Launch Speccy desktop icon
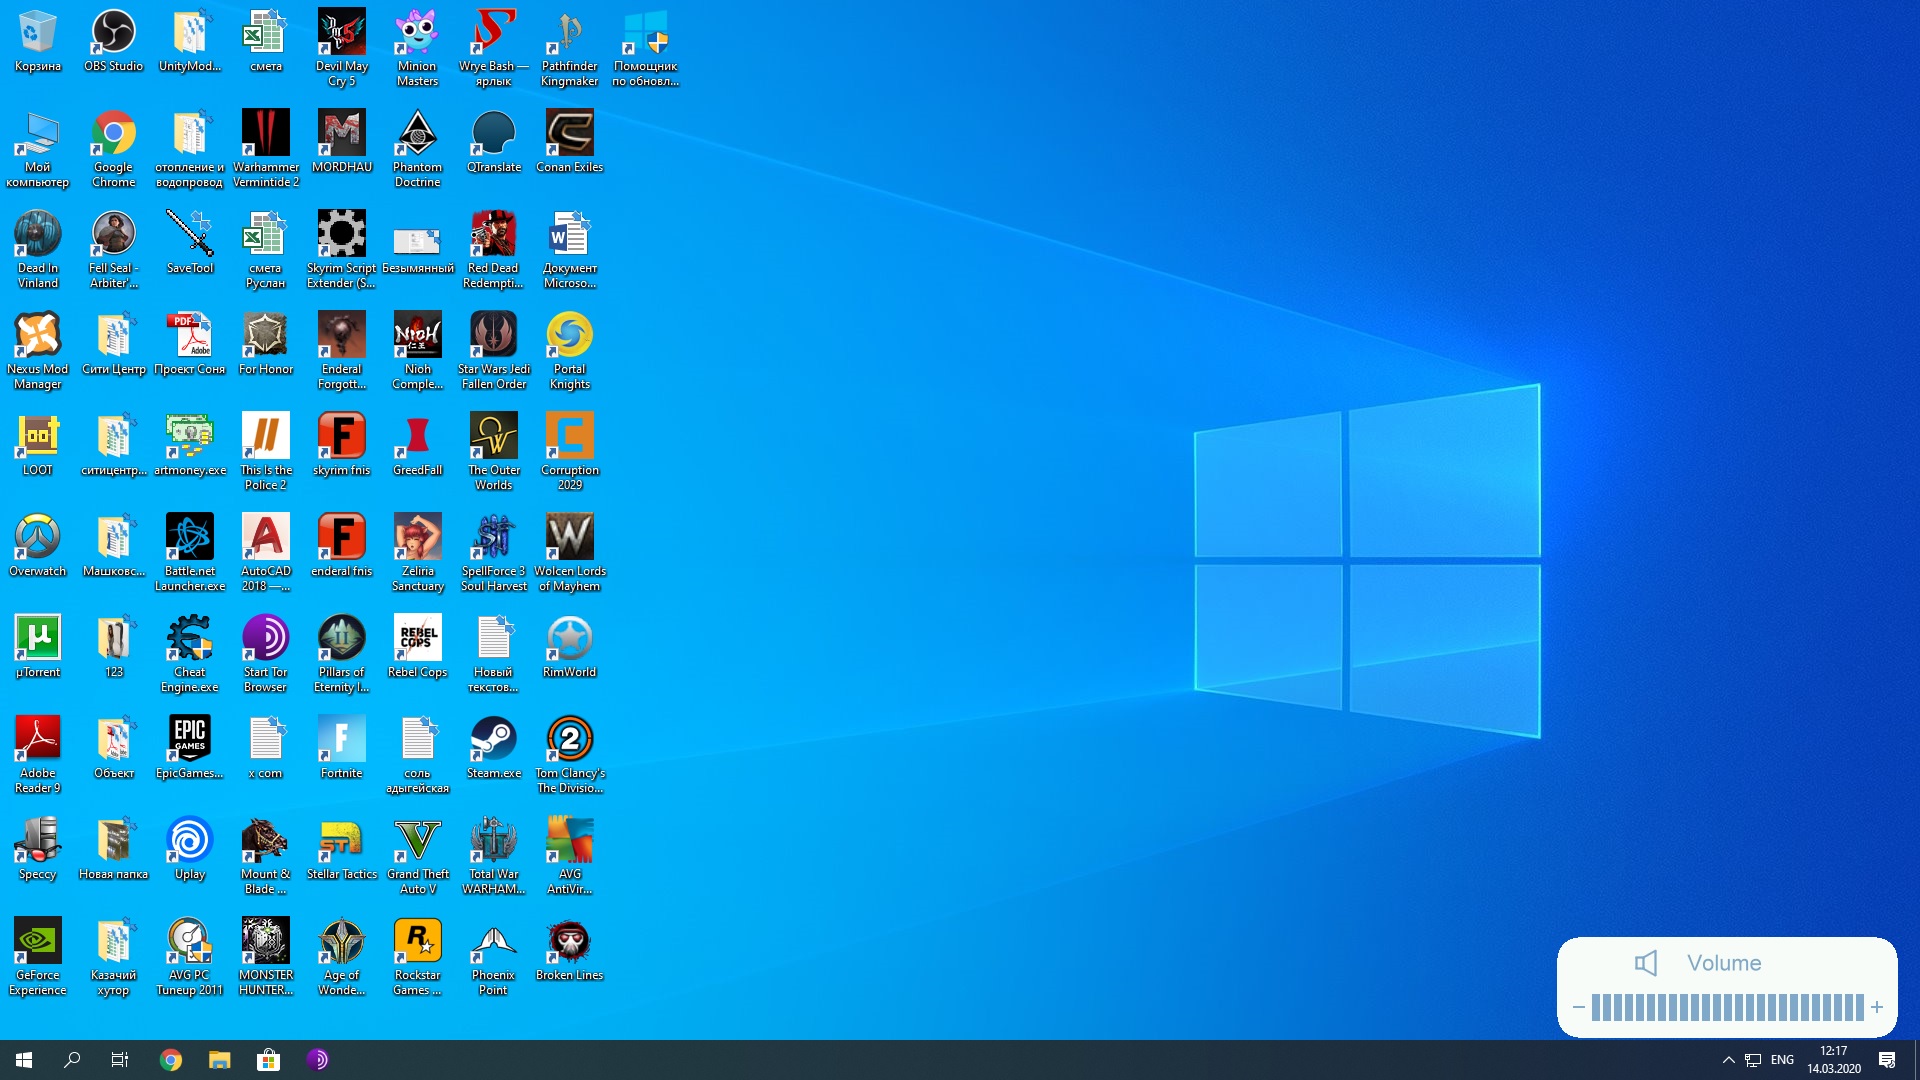This screenshot has height=1080, width=1920. click(37, 849)
